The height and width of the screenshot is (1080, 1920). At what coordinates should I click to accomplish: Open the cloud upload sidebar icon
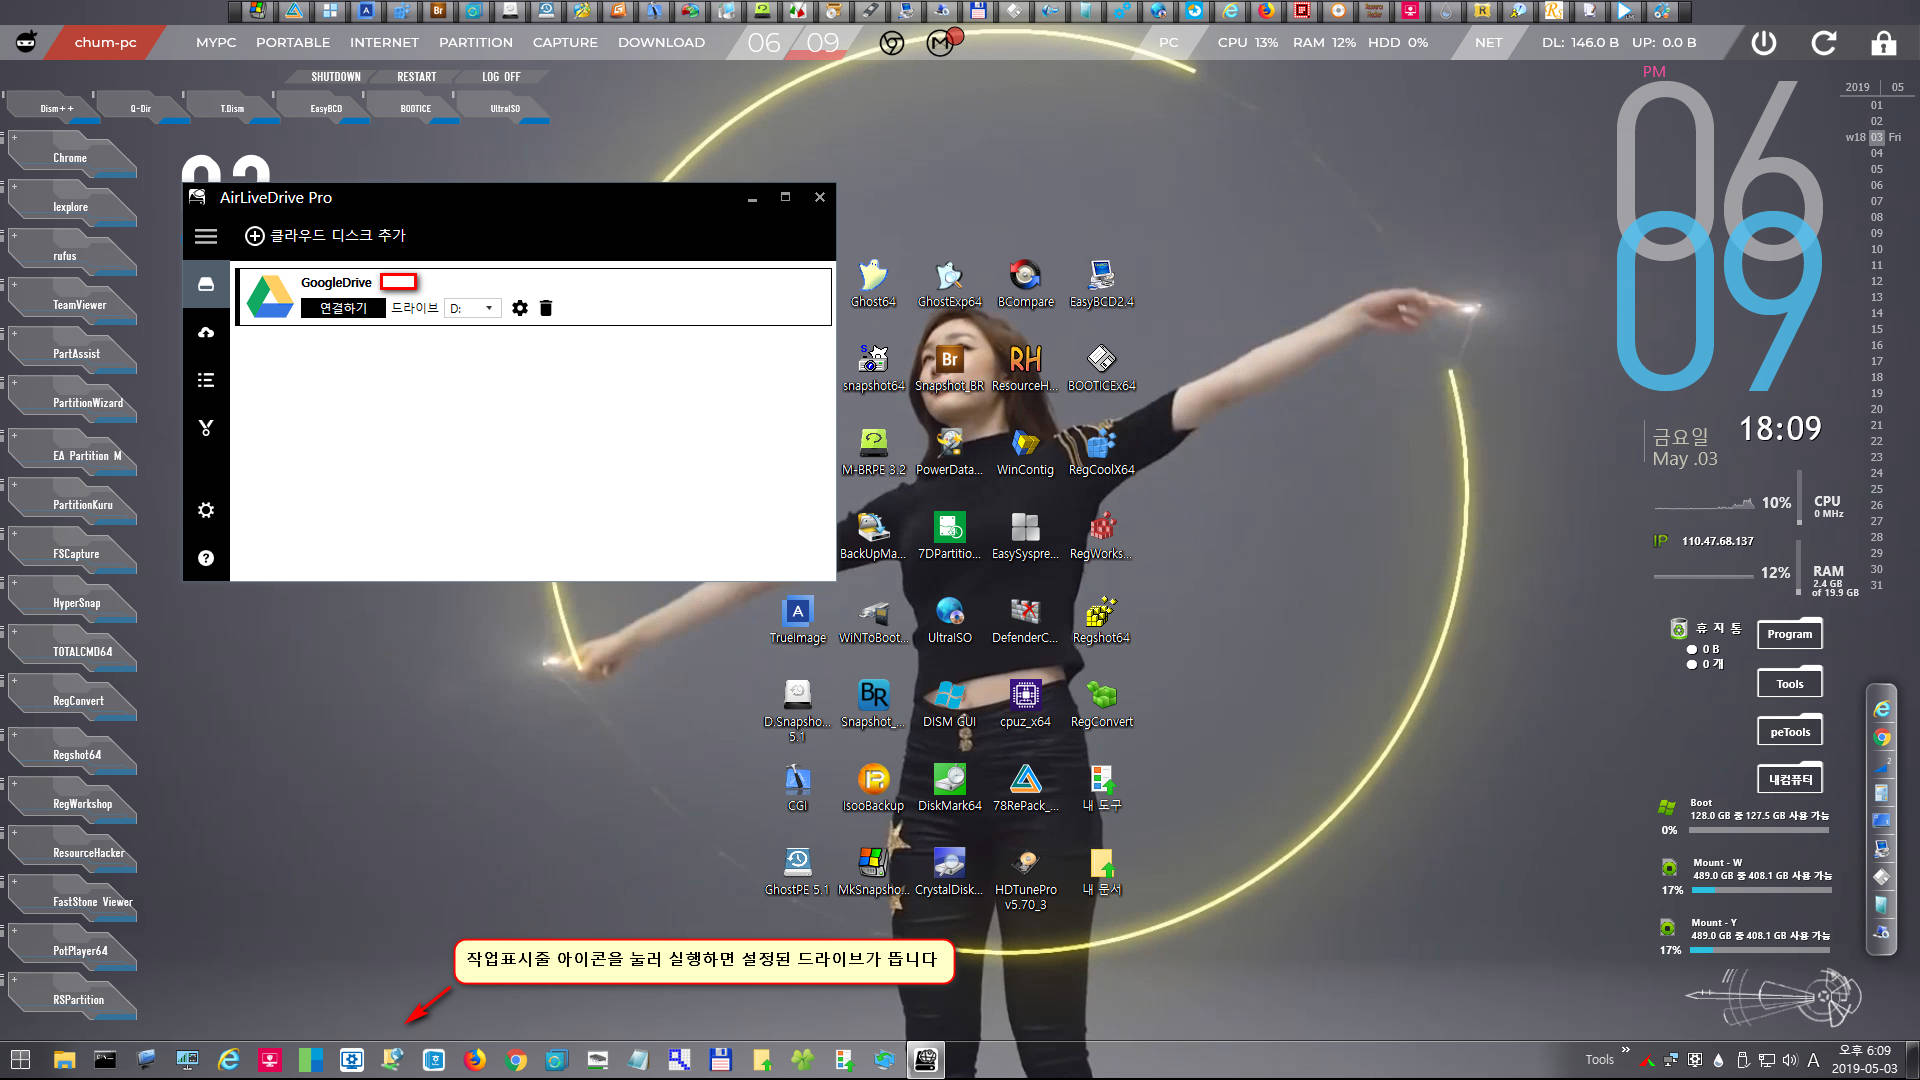tap(206, 332)
